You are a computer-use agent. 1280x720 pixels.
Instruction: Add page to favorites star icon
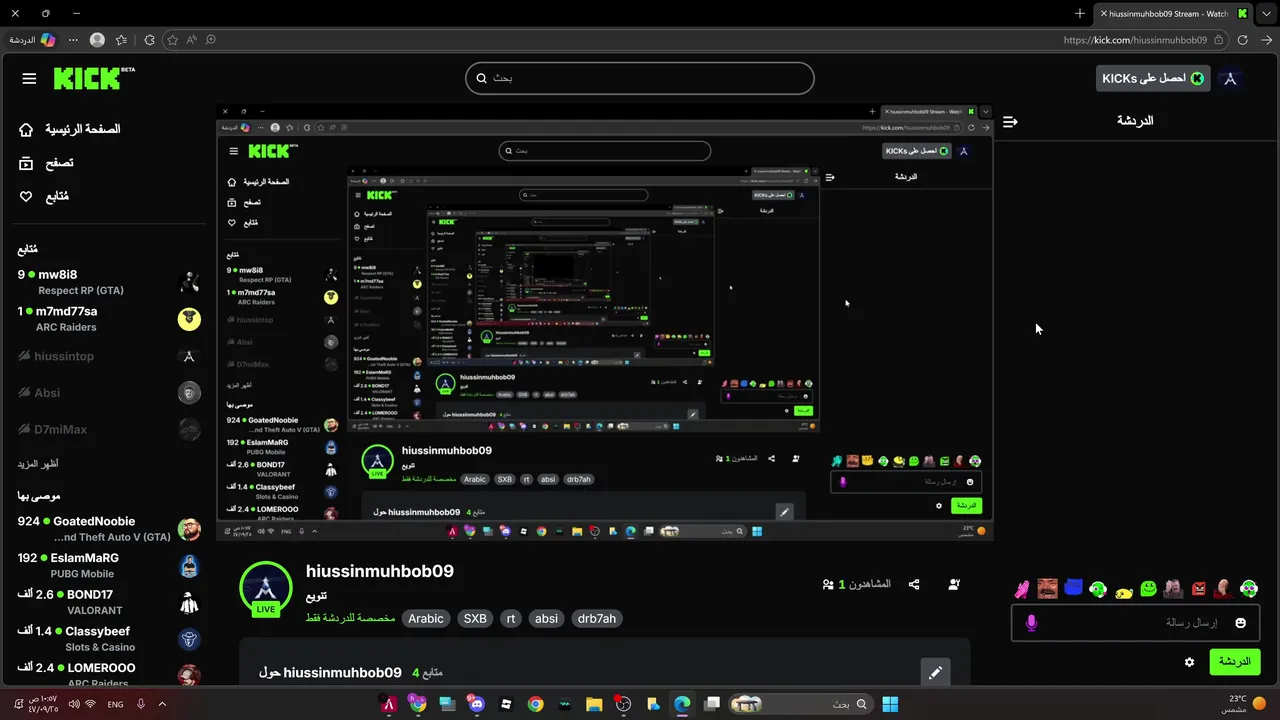pos(171,40)
